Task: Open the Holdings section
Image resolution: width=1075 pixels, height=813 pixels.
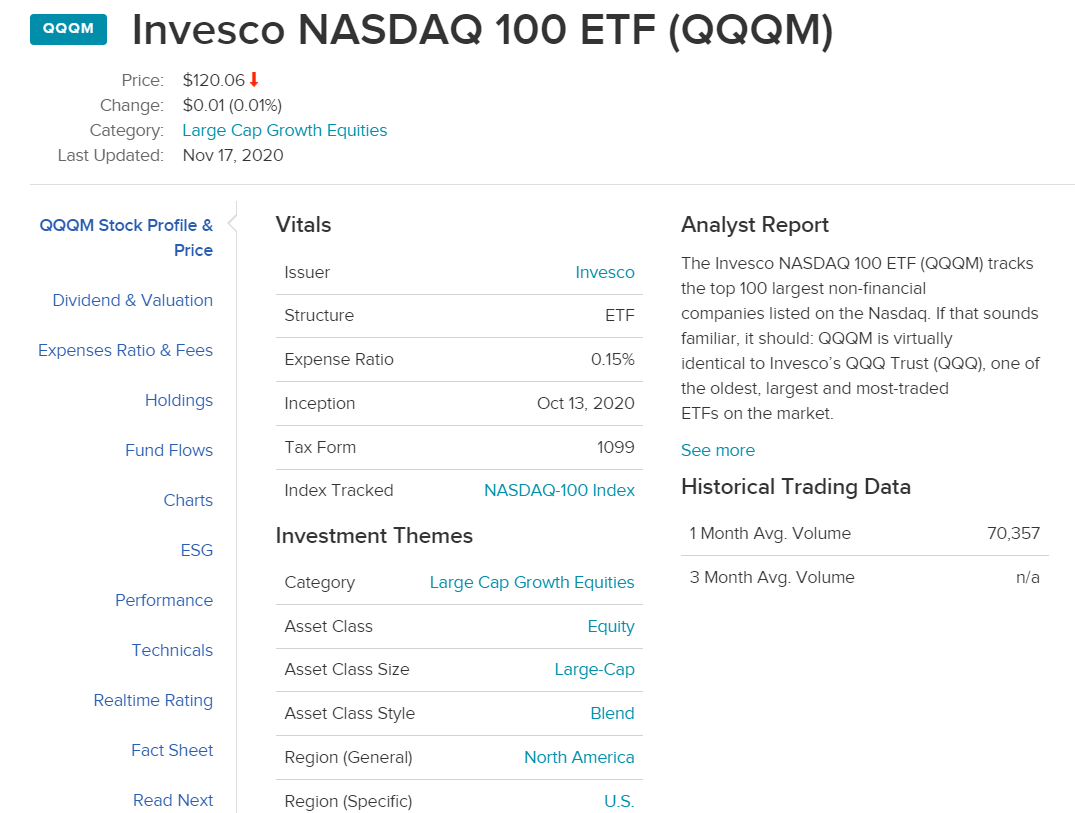Action: tap(179, 400)
